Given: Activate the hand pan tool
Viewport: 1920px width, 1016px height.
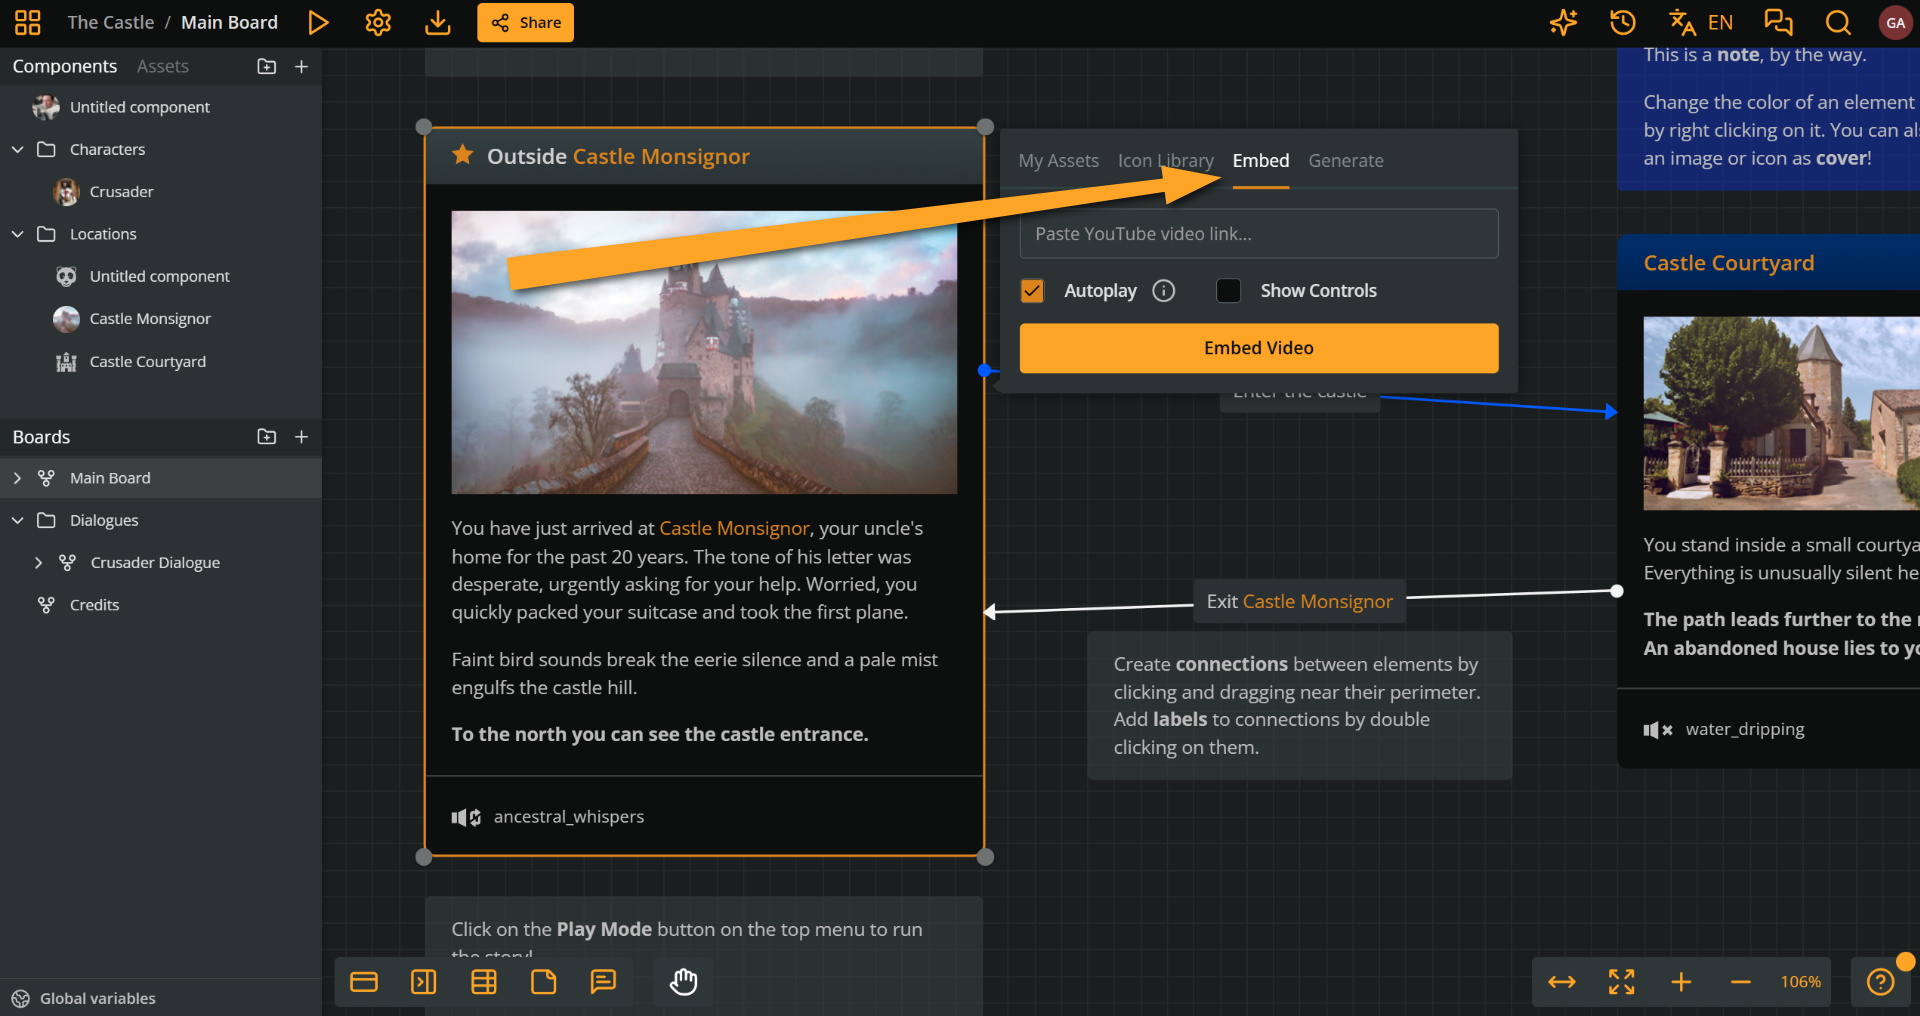Looking at the screenshot, I should (x=684, y=982).
